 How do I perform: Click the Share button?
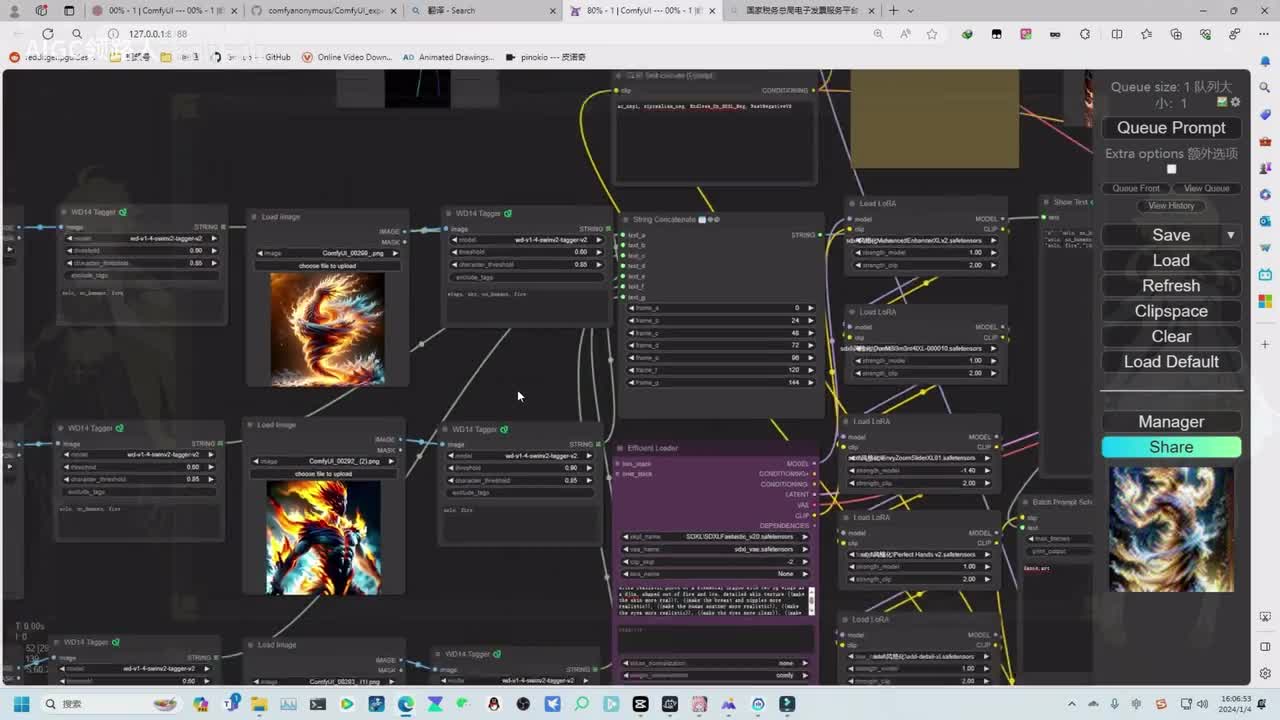coord(1171,447)
